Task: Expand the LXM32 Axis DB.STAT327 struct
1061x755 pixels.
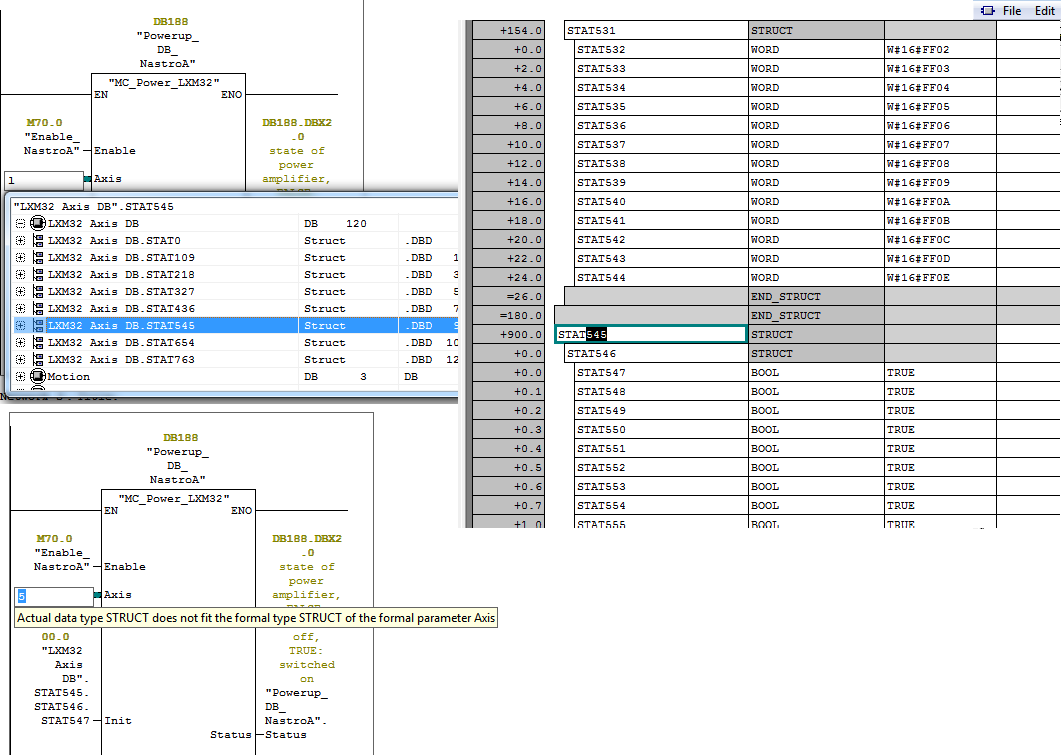Action: click(20, 292)
